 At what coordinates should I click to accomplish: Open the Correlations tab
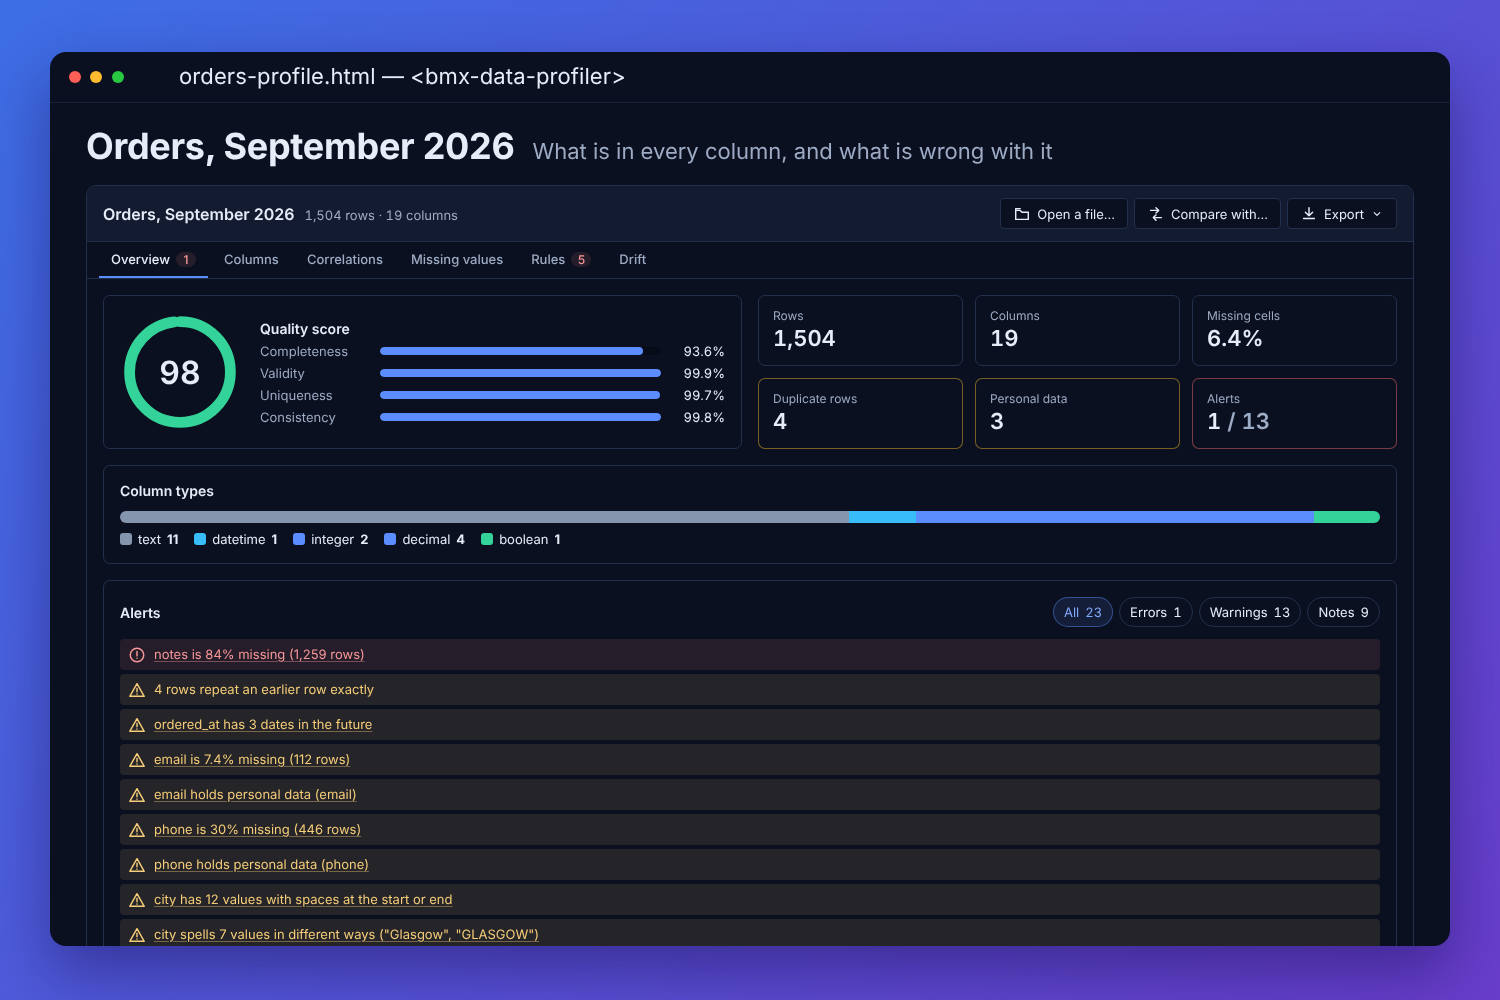pyautogui.click(x=345, y=260)
